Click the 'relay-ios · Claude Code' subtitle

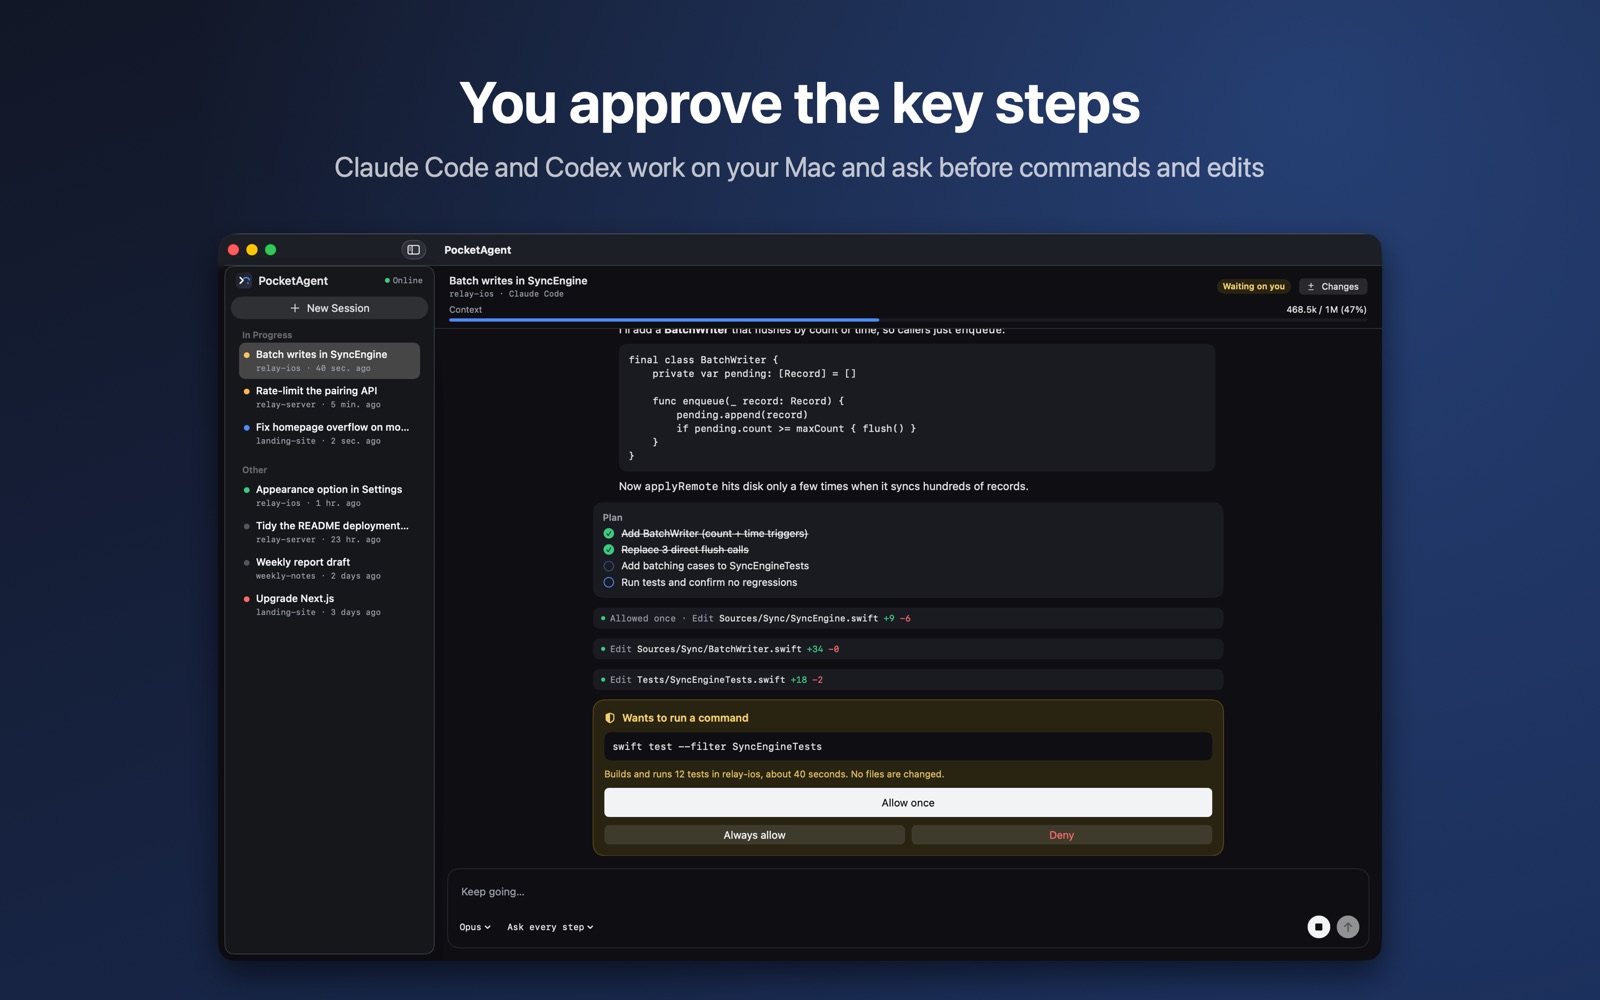point(507,294)
